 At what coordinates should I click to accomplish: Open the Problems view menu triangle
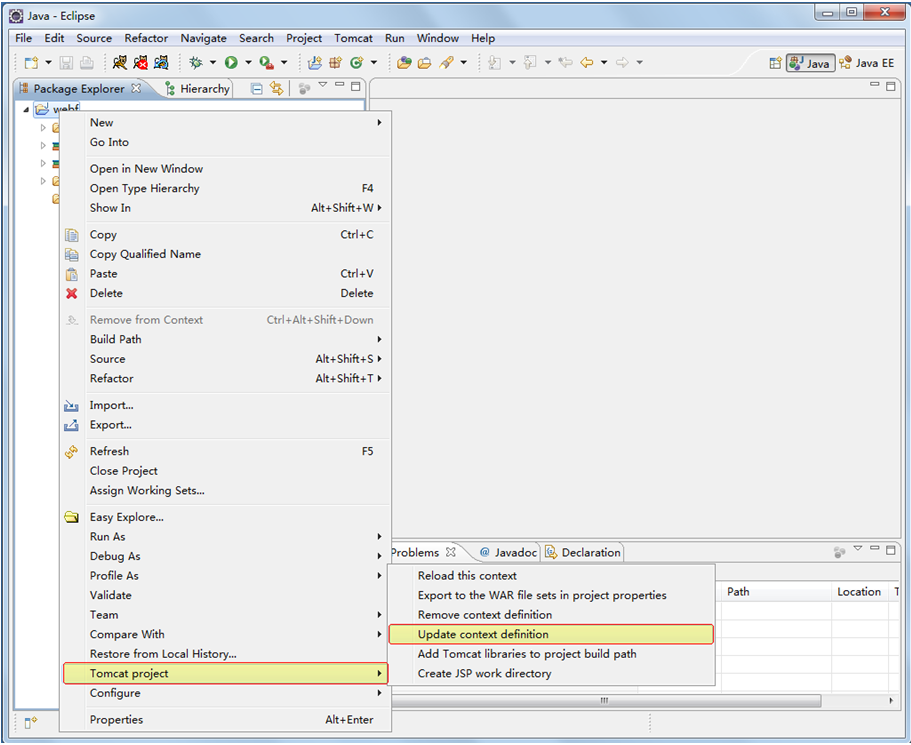(x=858, y=548)
